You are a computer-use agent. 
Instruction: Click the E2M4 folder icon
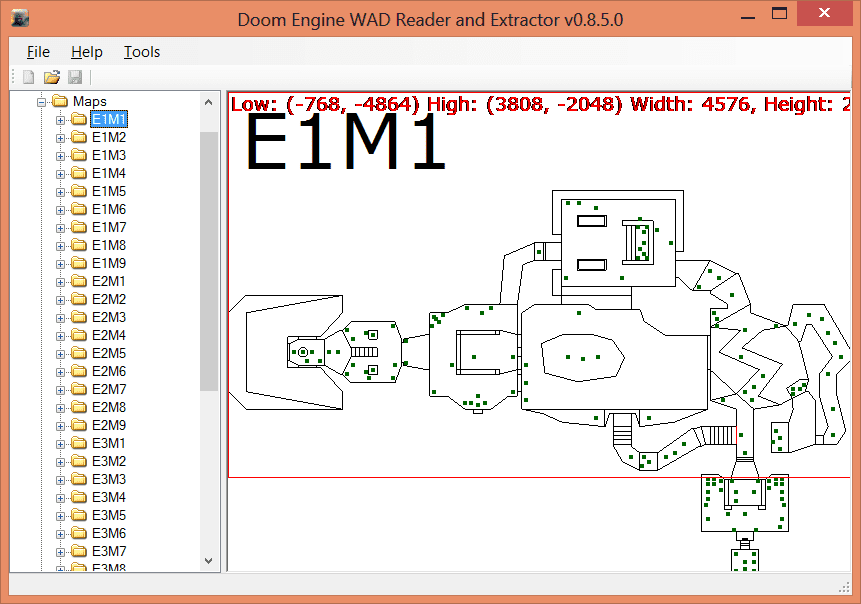click(x=79, y=335)
